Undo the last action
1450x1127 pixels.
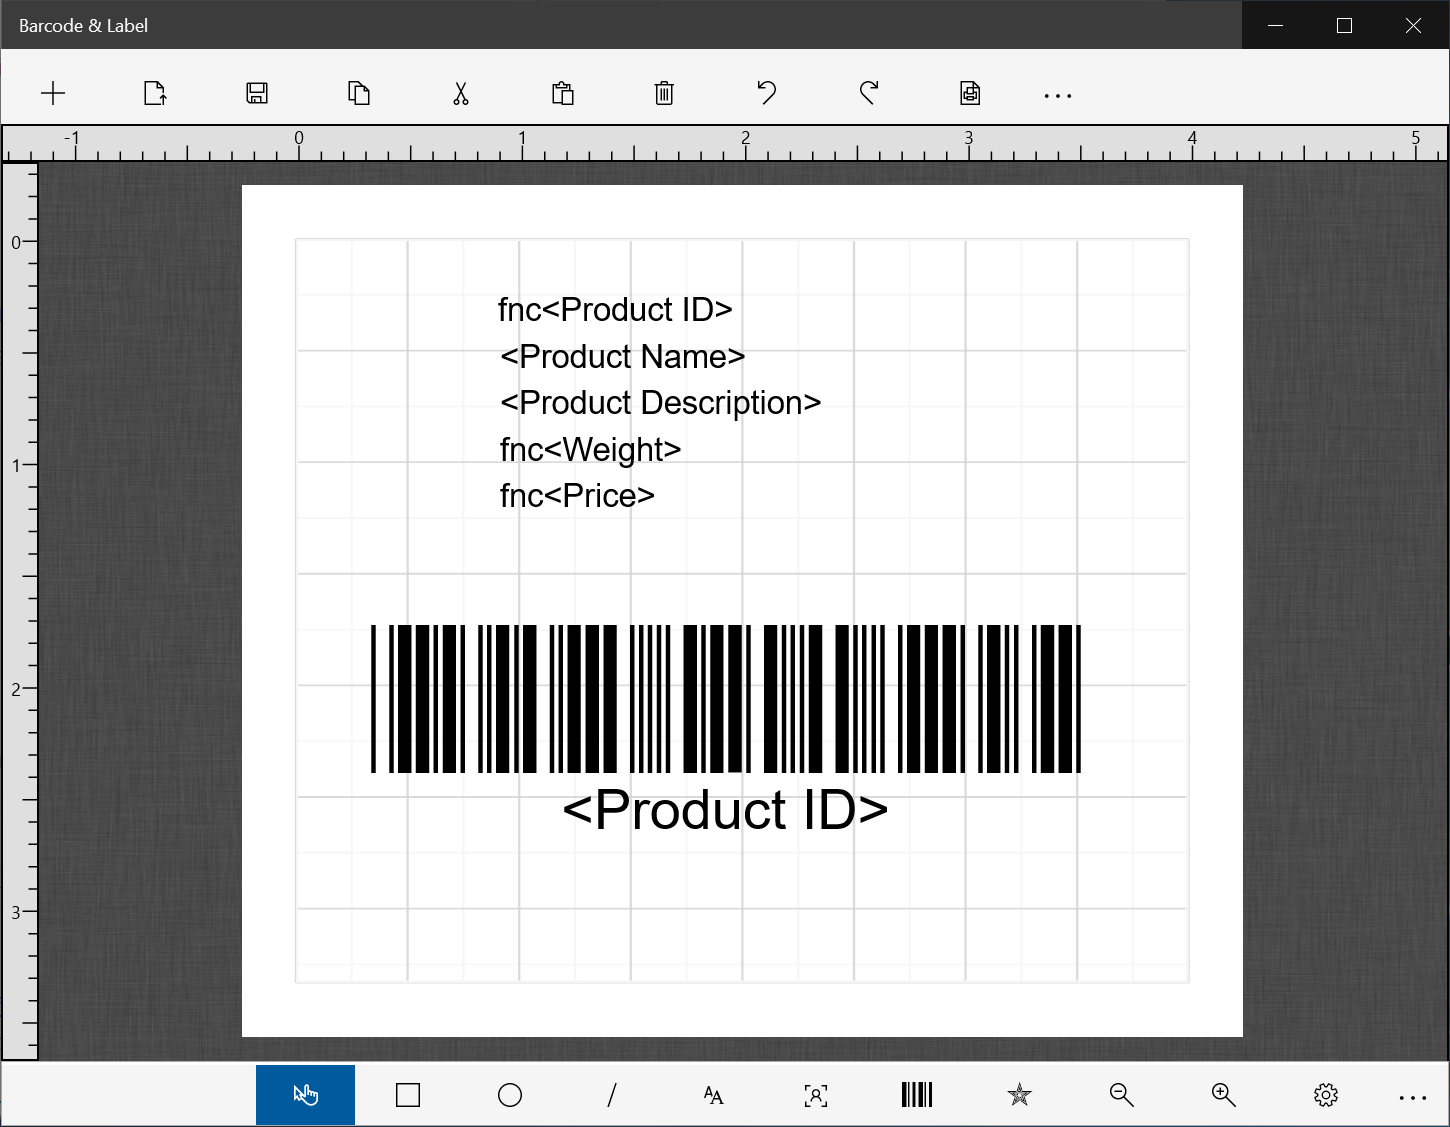[766, 94]
